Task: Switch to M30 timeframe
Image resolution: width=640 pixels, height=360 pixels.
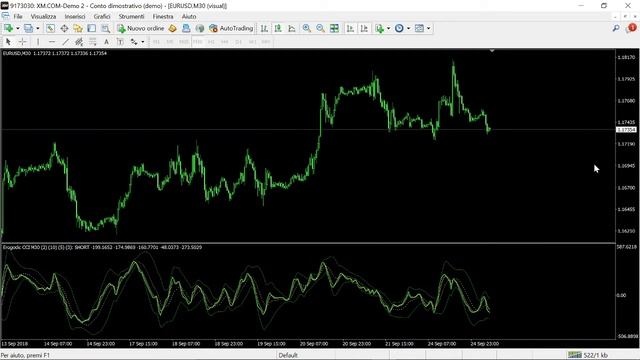Action: coord(198,42)
